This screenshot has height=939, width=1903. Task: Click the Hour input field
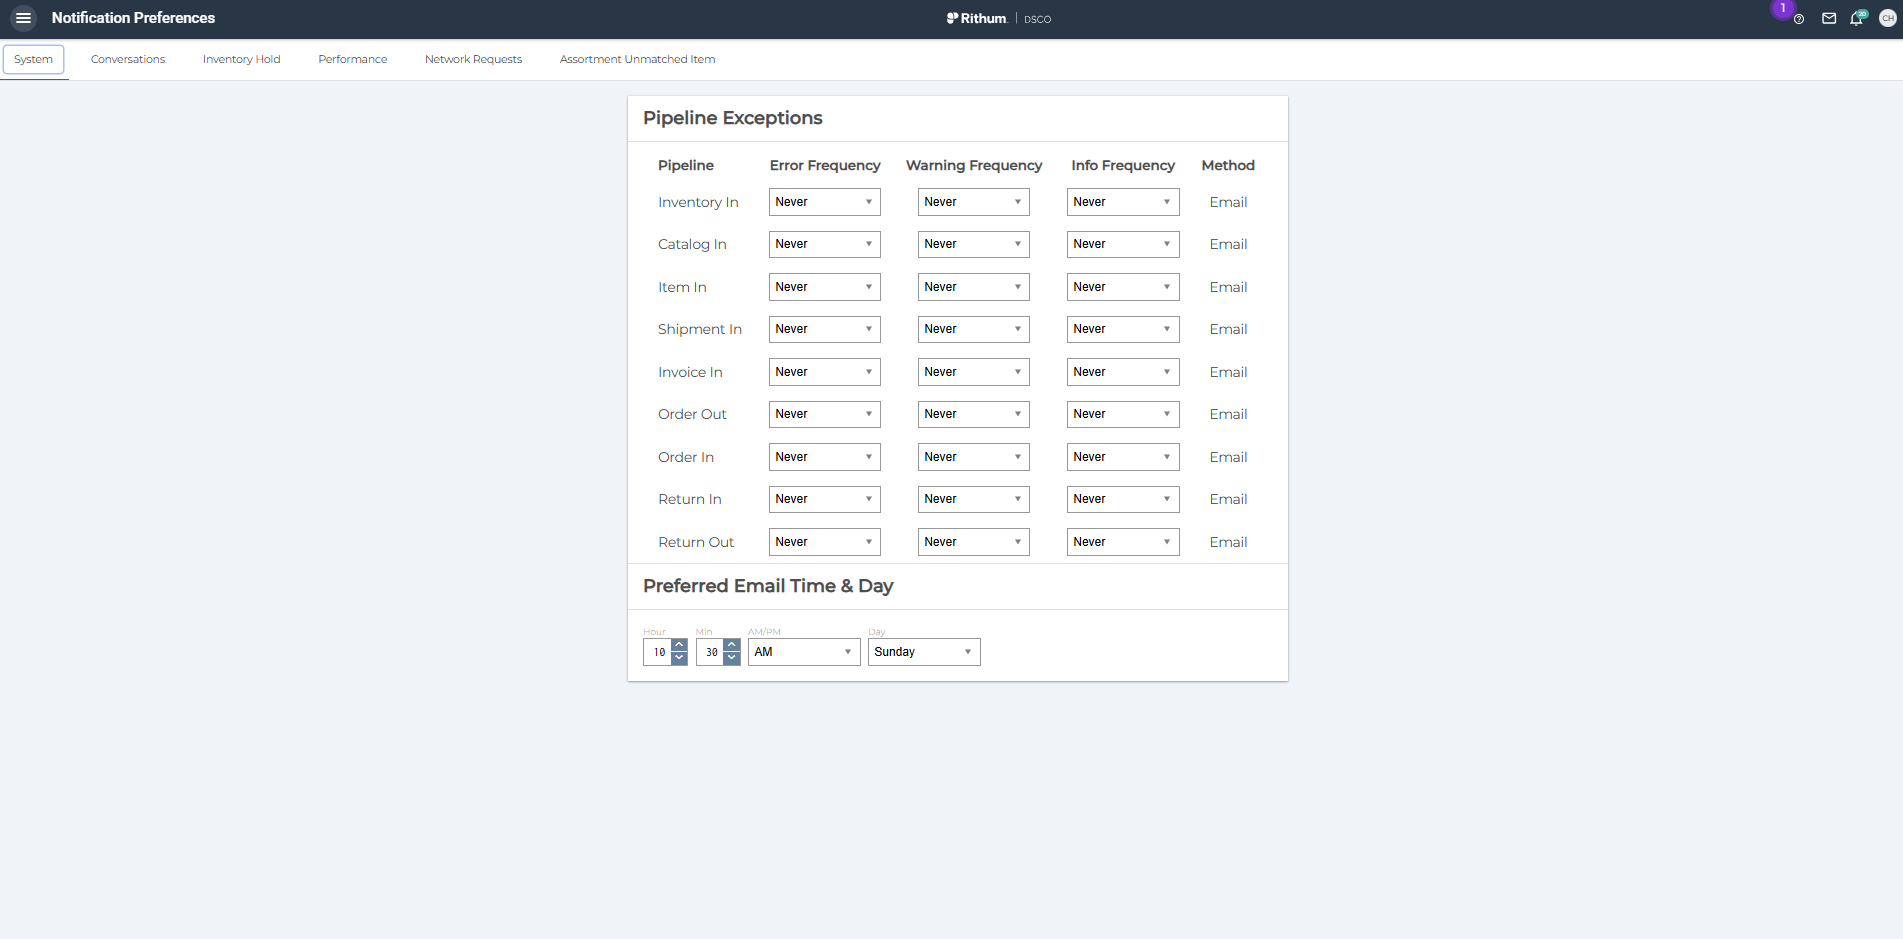[x=658, y=652]
